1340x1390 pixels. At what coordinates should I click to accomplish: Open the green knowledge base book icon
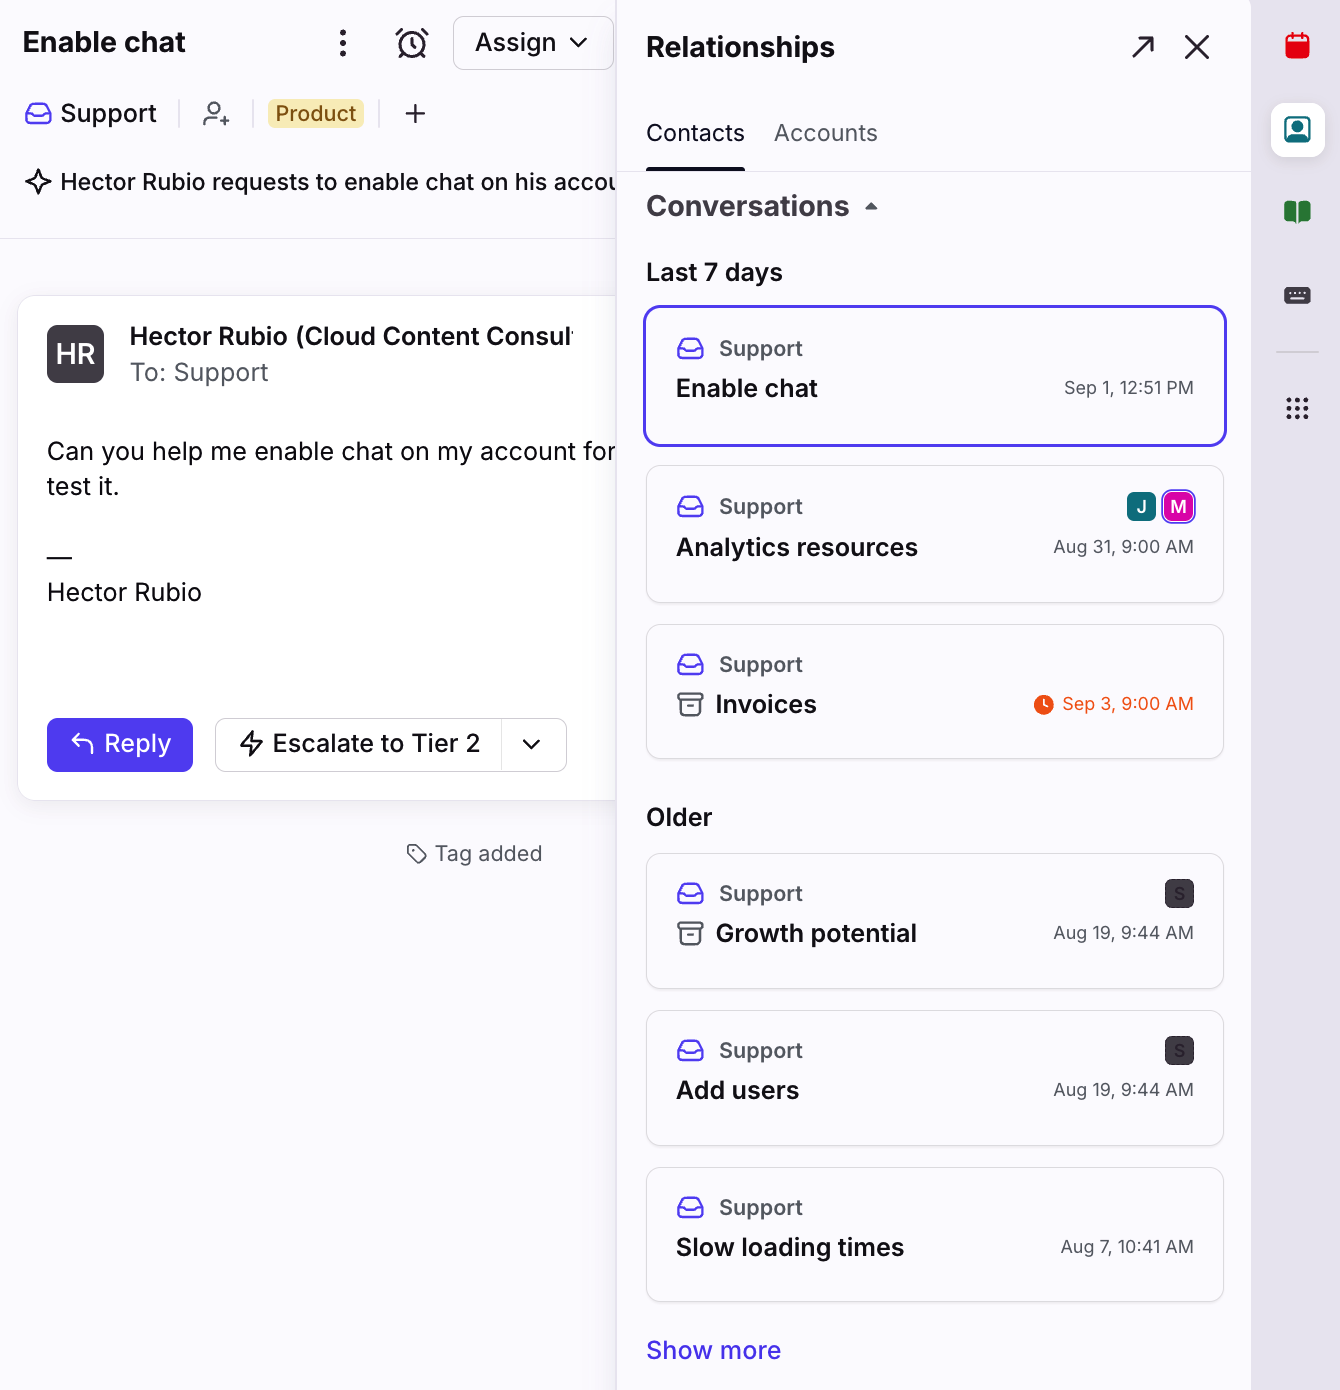tap(1297, 211)
